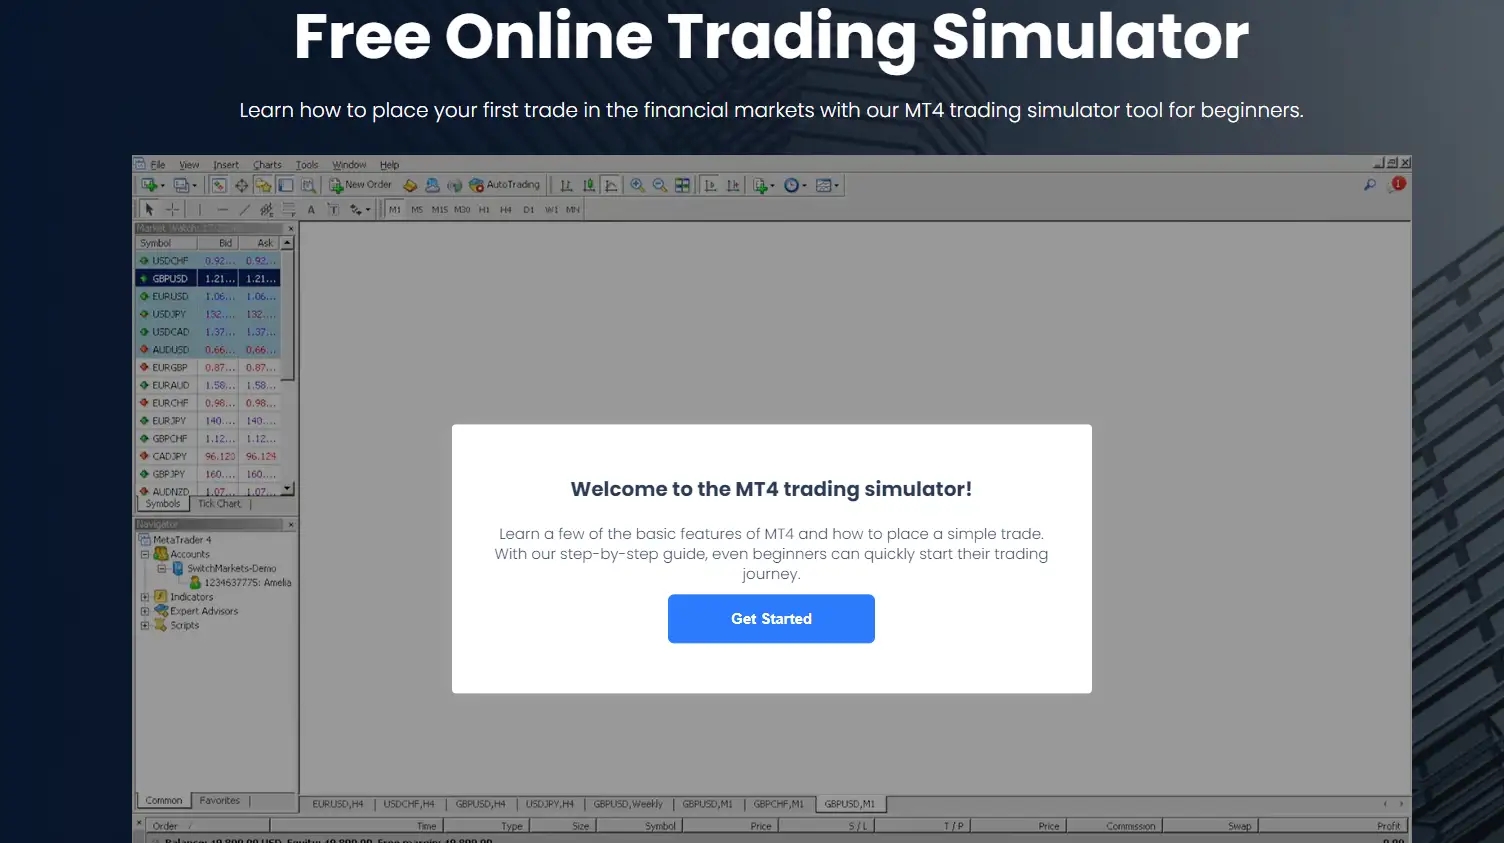1504x843 pixels.
Task: Select the EURUSD row in Market Watch
Action: tap(208, 296)
